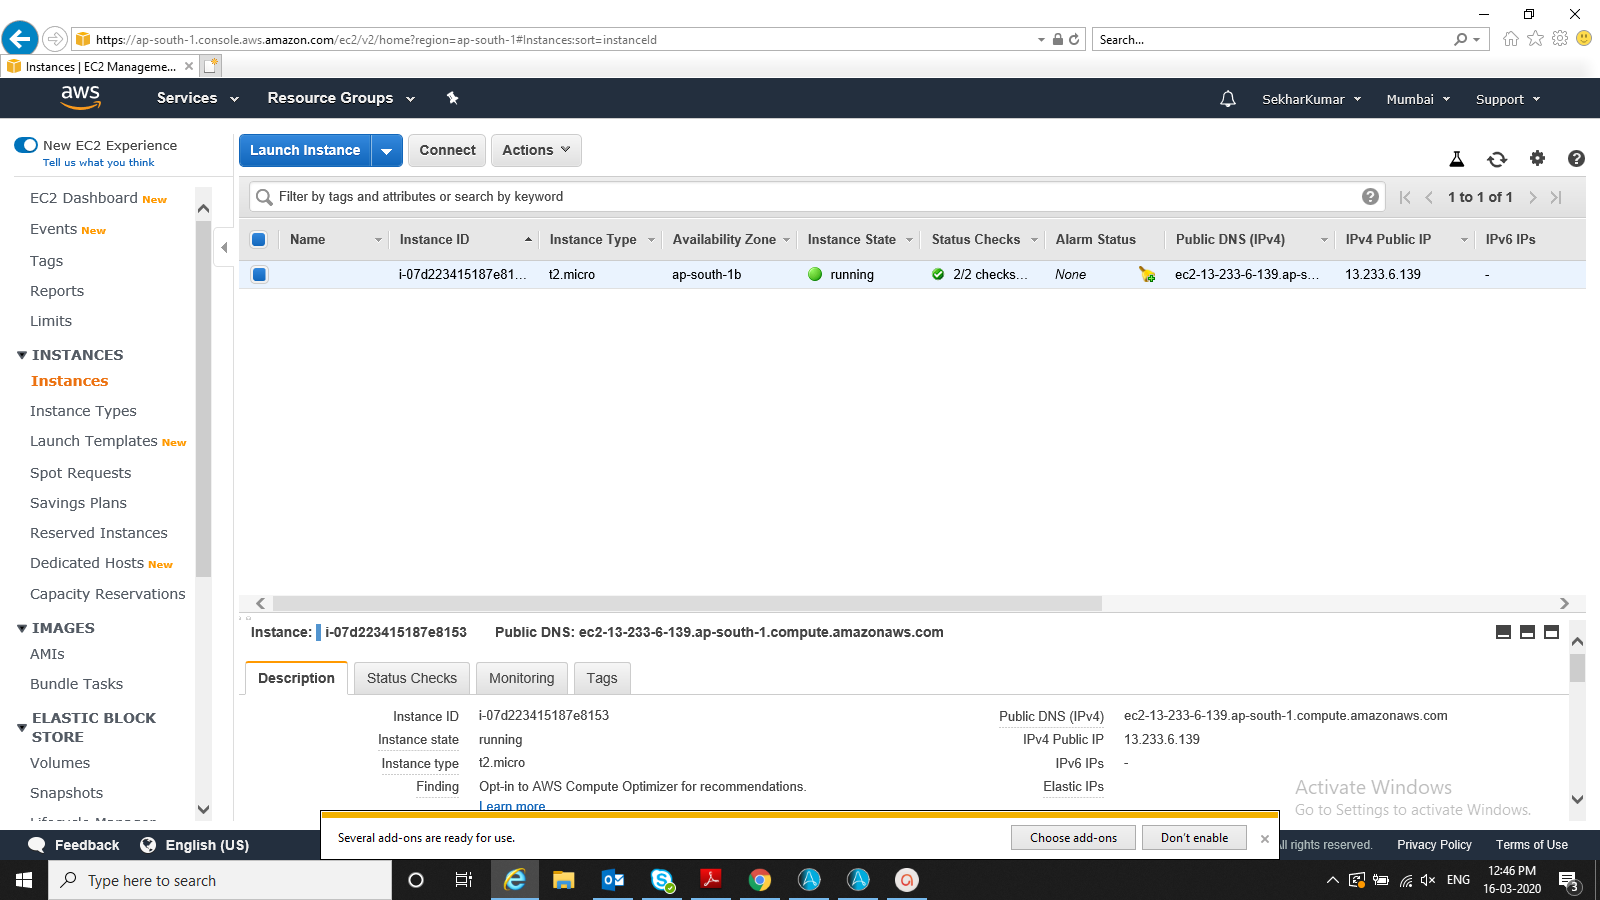1600x900 pixels.
Task: Collapse the IMAGES sidebar section
Action: pyautogui.click(x=22, y=628)
